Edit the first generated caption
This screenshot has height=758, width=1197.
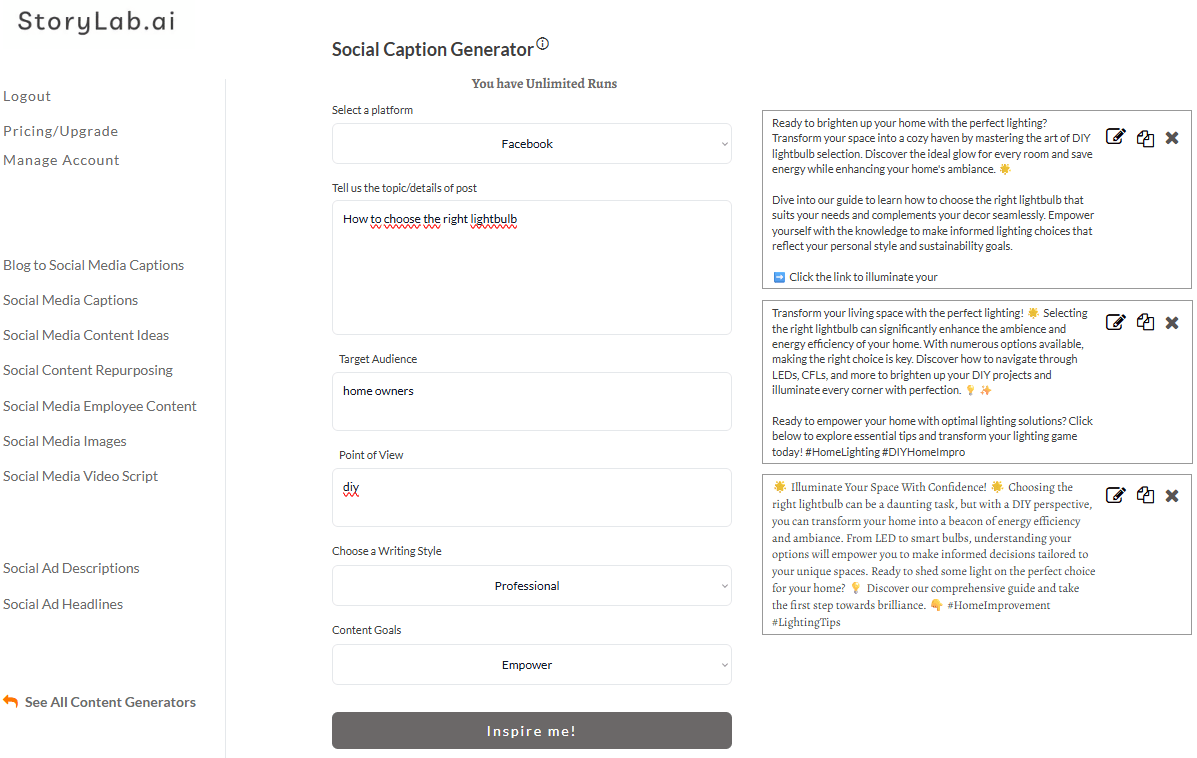(x=1115, y=137)
